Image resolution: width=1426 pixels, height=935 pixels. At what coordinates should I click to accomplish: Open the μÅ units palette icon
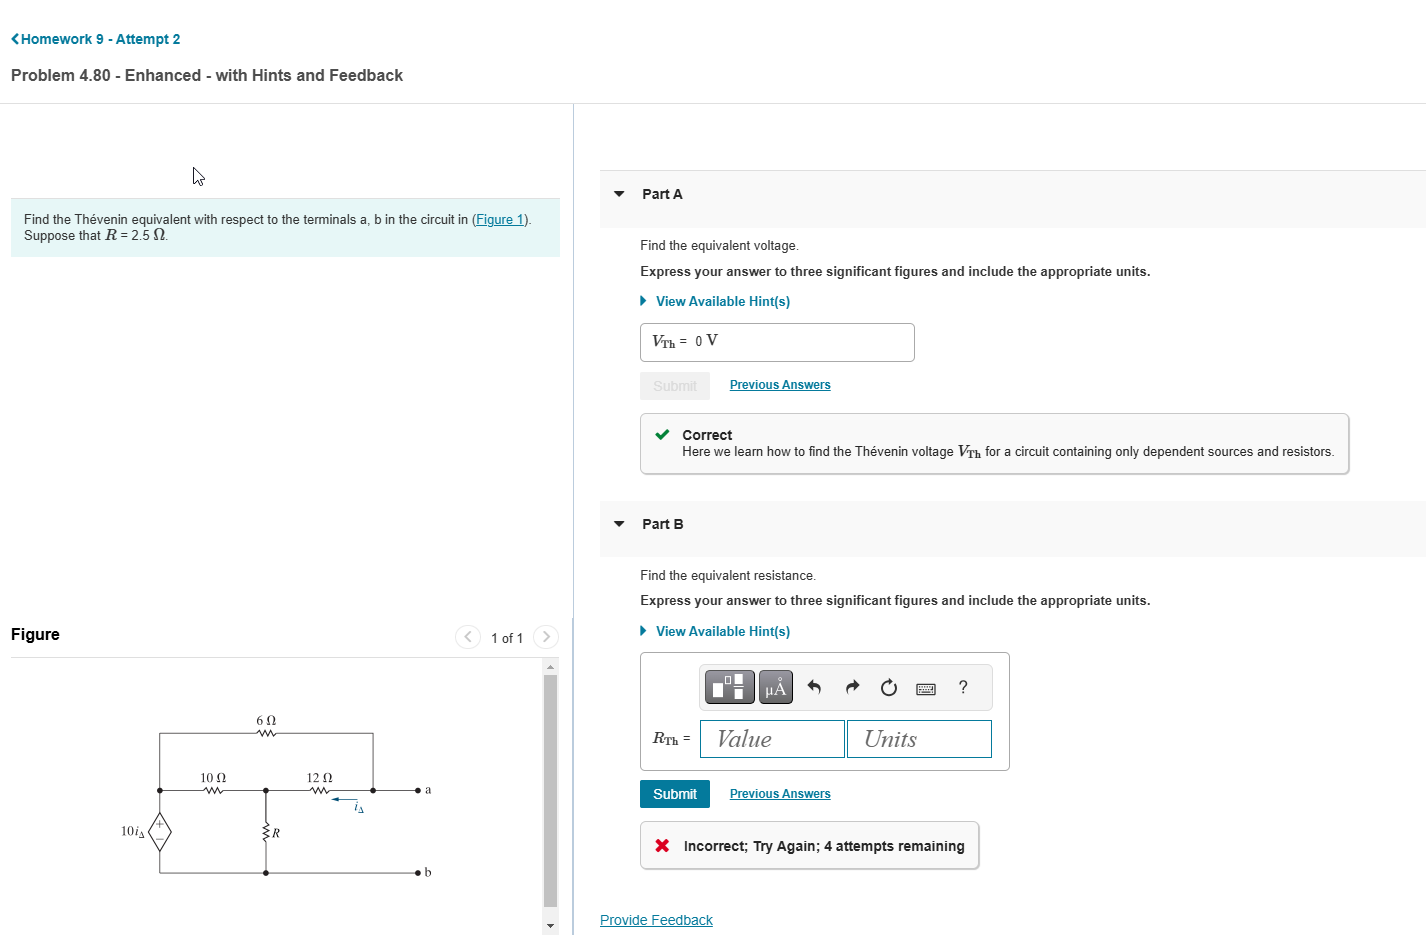point(775,687)
